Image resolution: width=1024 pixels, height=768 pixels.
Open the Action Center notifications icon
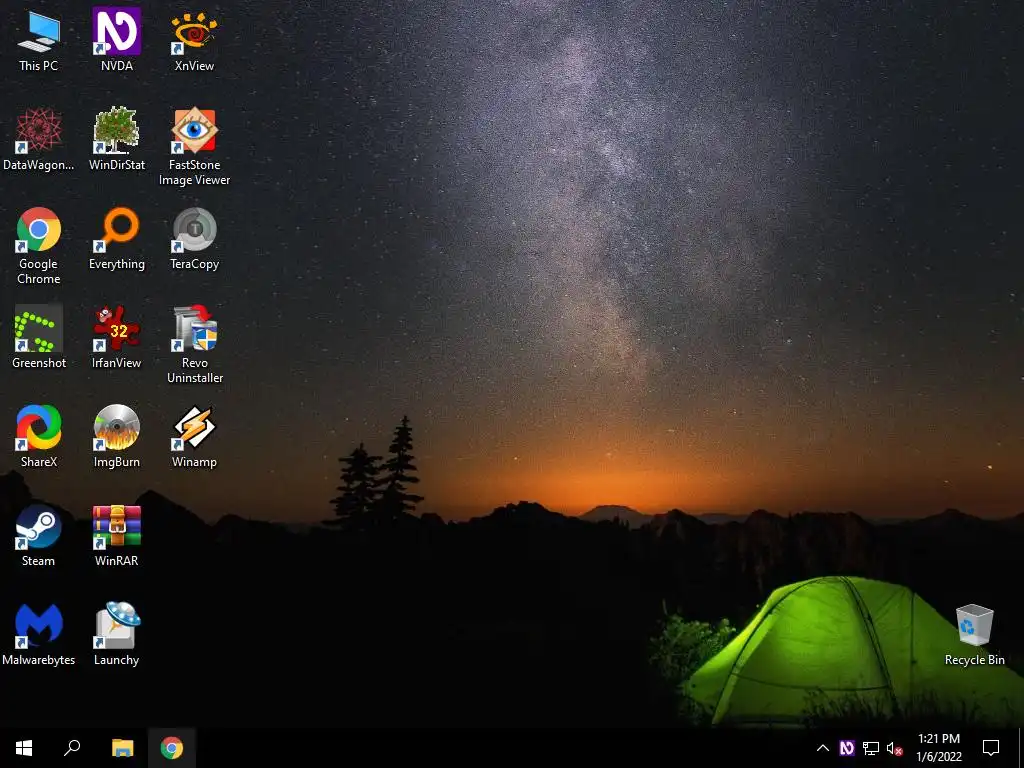click(x=991, y=748)
